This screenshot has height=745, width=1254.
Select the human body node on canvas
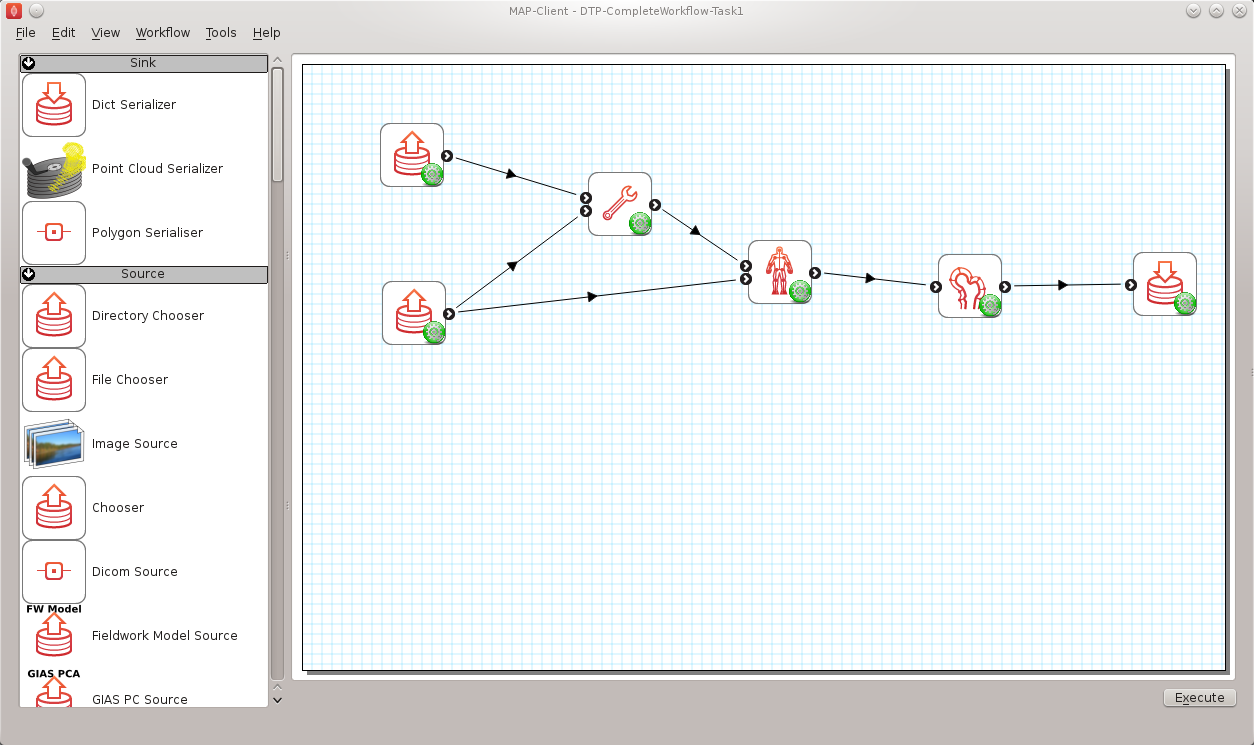780,272
